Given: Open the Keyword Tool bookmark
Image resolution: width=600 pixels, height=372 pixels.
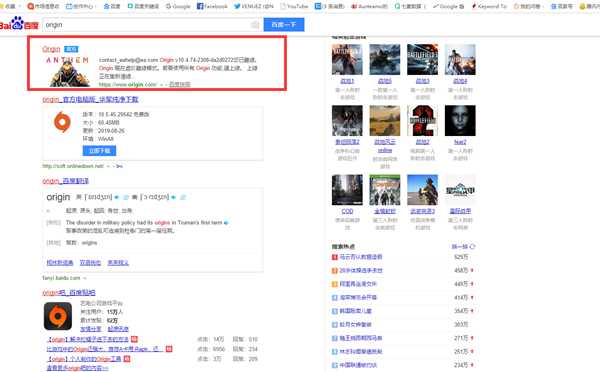Looking at the screenshot, I should [489, 6].
